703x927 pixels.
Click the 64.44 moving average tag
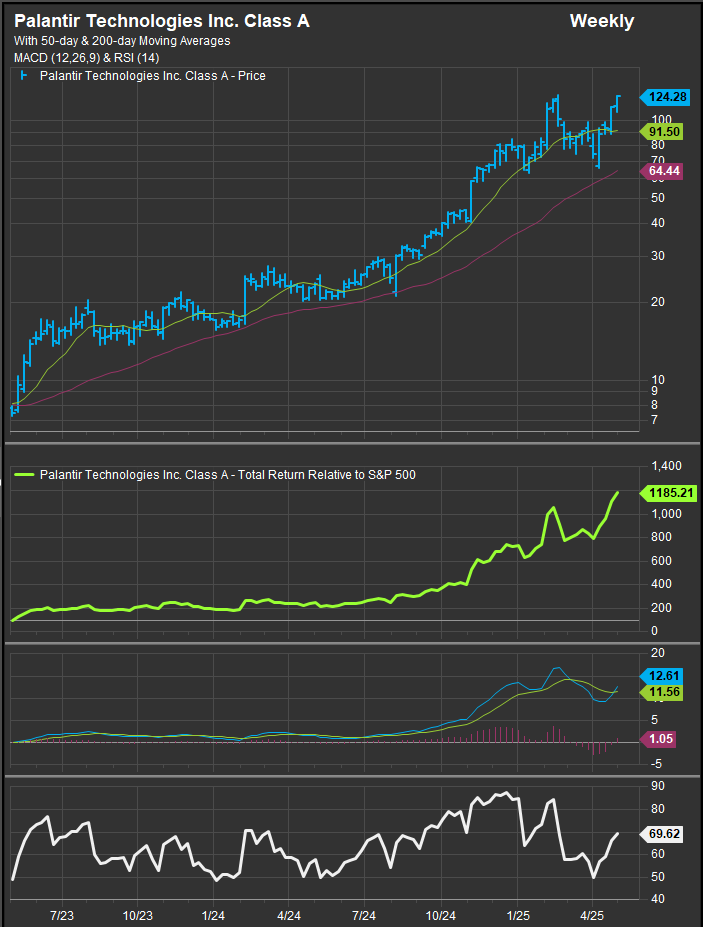pyautogui.click(x=662, y=171)
